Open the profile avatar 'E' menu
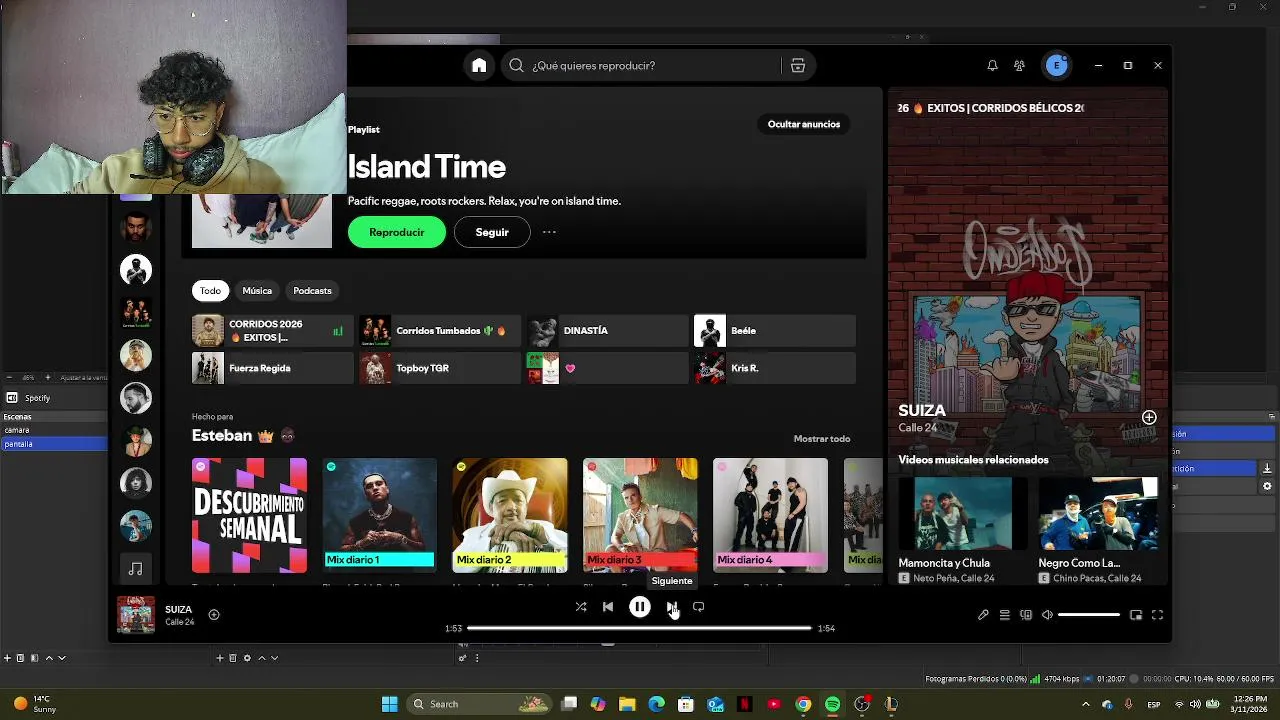 (1057, 65)
